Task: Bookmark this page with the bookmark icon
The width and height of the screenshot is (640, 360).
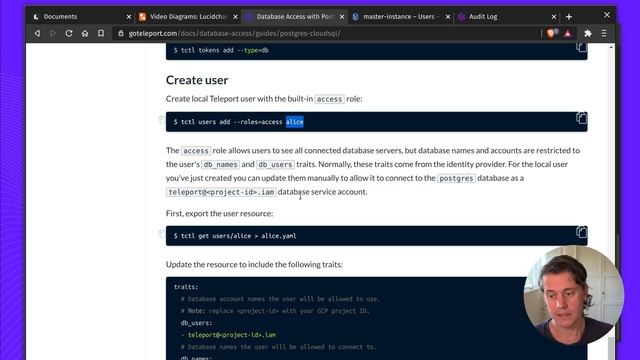Action: pyautogui.click(x=101, y=33)
